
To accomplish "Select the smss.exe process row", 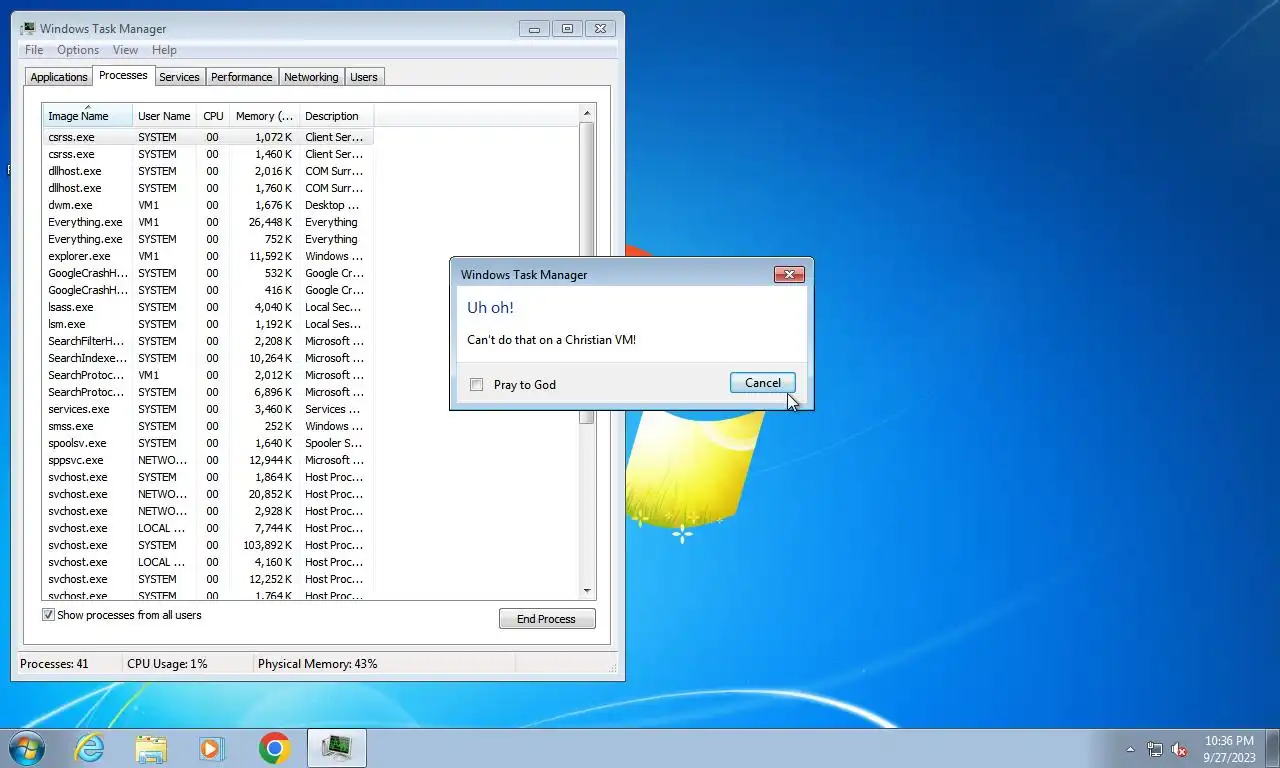I will [208, 426].
